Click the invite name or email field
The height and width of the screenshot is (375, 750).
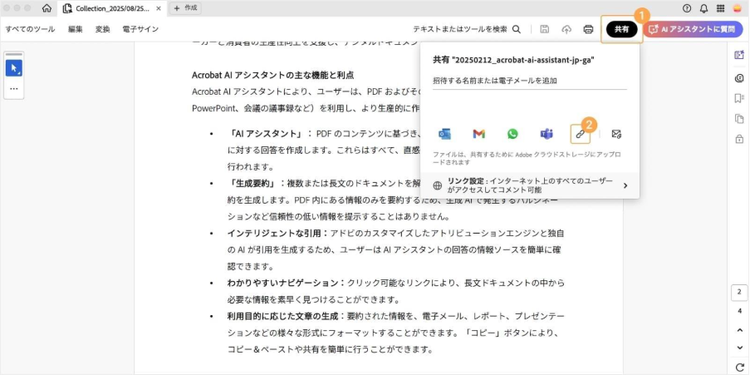[x=529, y=81]
